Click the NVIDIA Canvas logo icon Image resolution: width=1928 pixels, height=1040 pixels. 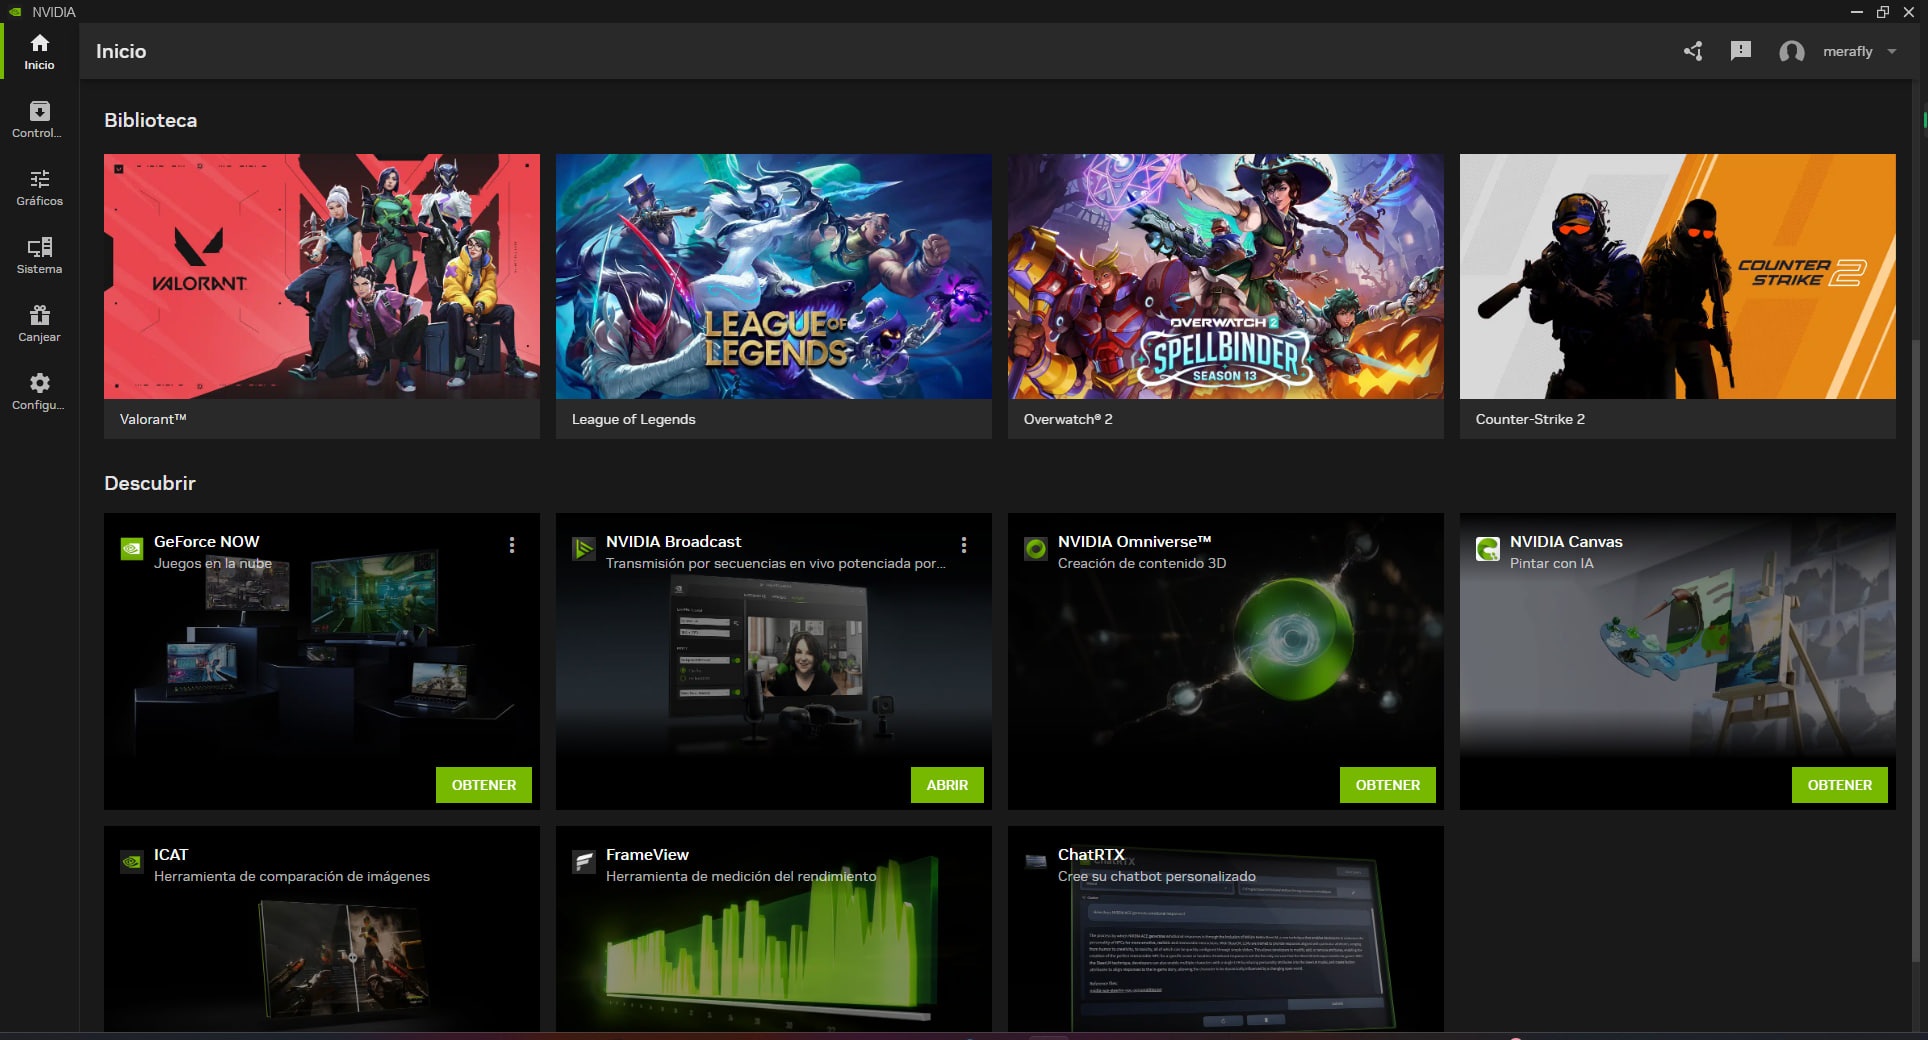[1488, 549]
